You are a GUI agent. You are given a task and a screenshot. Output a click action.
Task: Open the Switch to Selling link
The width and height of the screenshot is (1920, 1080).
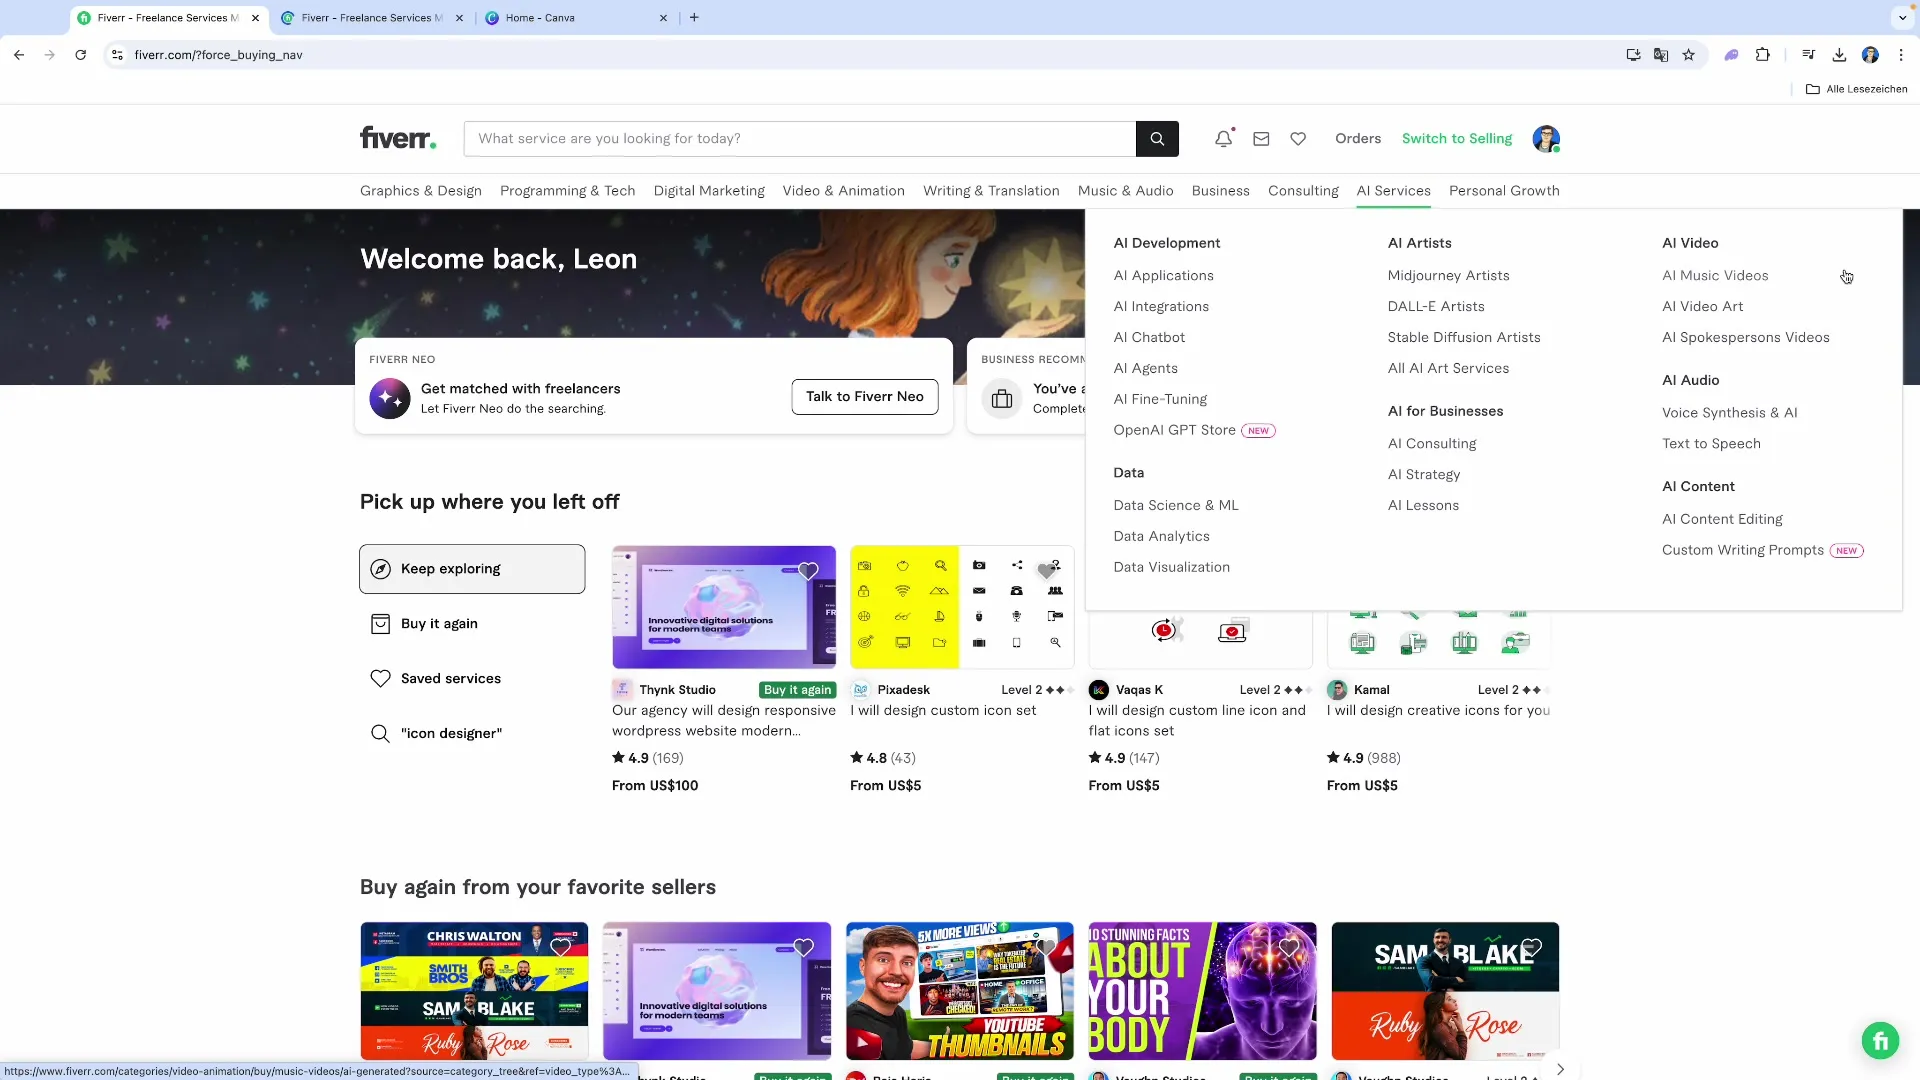tap(1456, 138)
